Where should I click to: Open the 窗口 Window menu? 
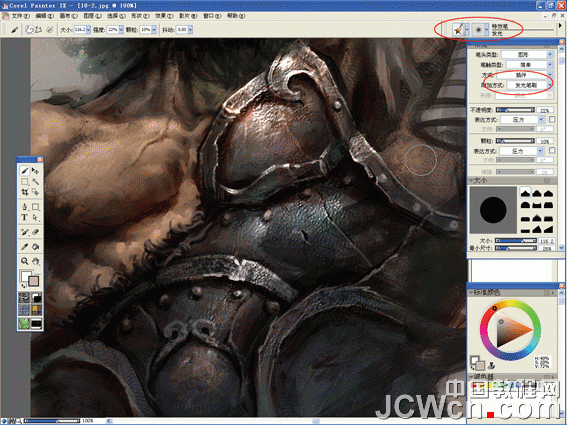pyautogui.click(x=212, y=16)
